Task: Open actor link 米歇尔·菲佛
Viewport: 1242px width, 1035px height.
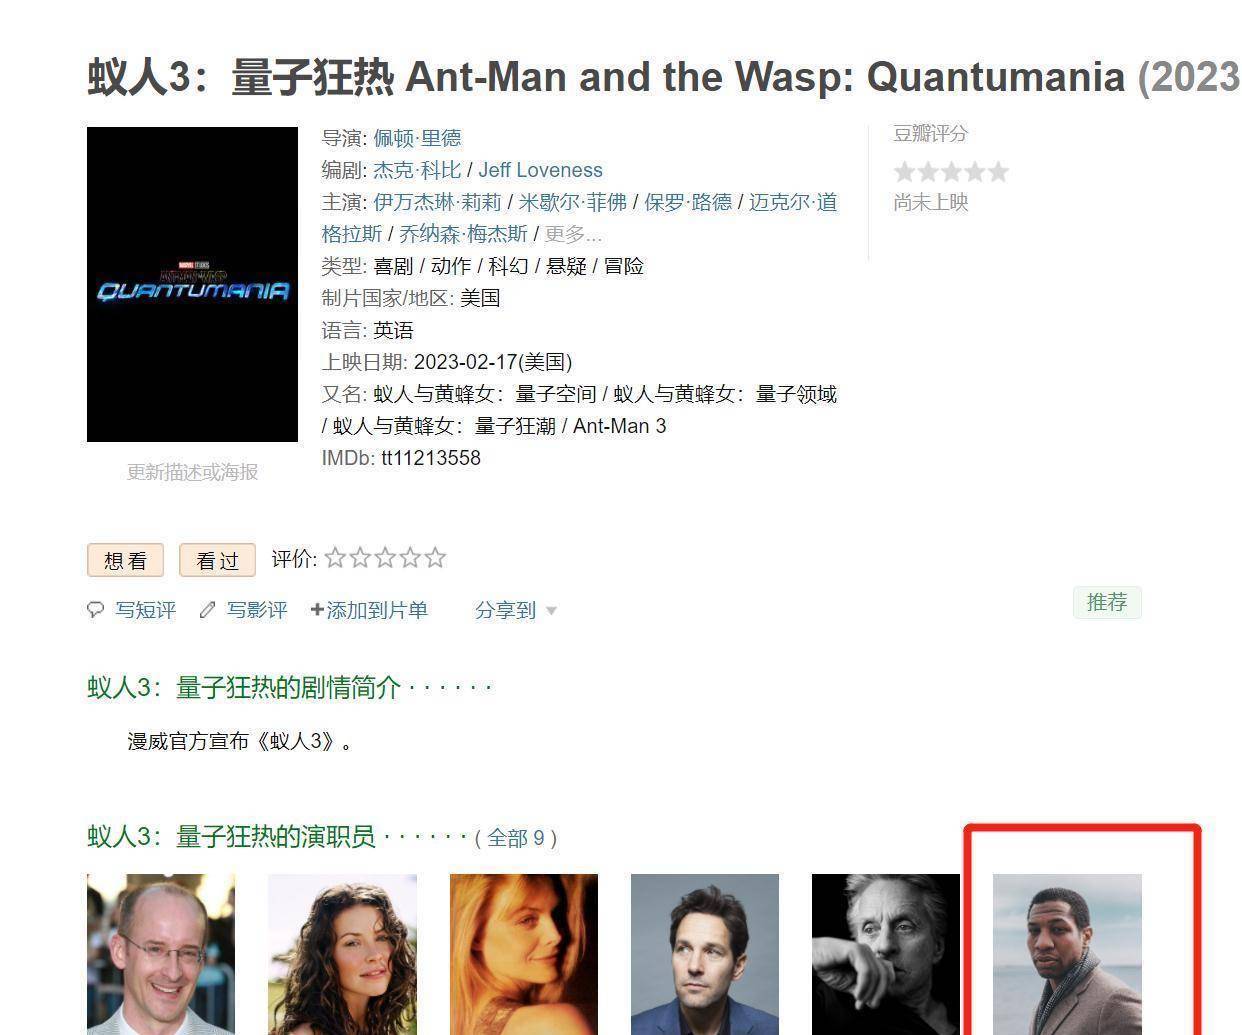Action: click(x=572, y=202)
